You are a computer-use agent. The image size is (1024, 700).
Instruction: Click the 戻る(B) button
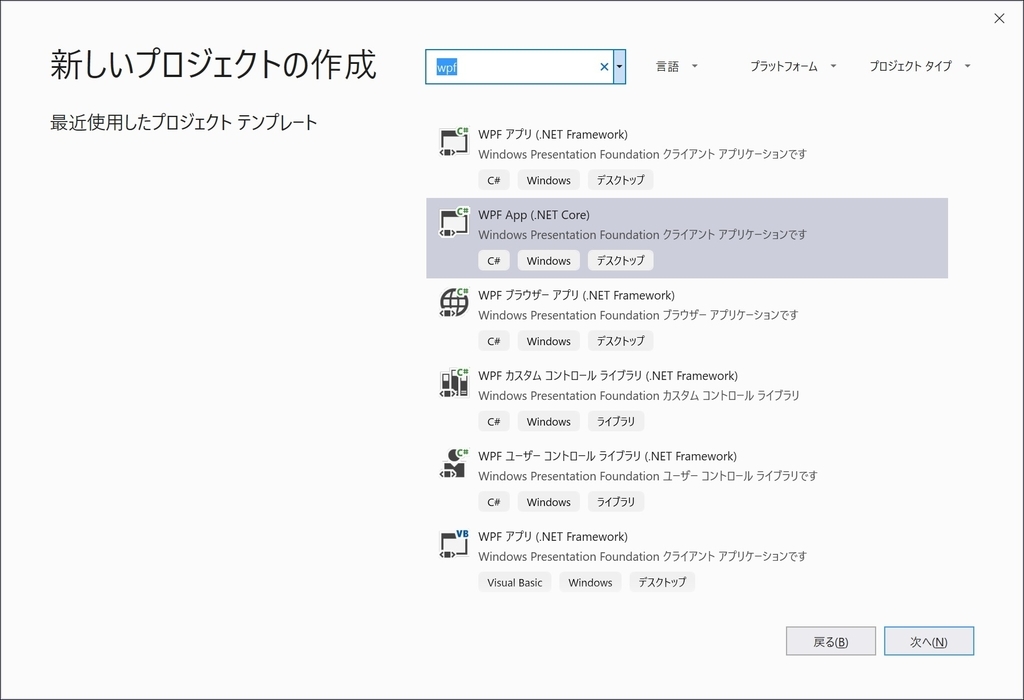pyautogui.click(x=831, y=641)
